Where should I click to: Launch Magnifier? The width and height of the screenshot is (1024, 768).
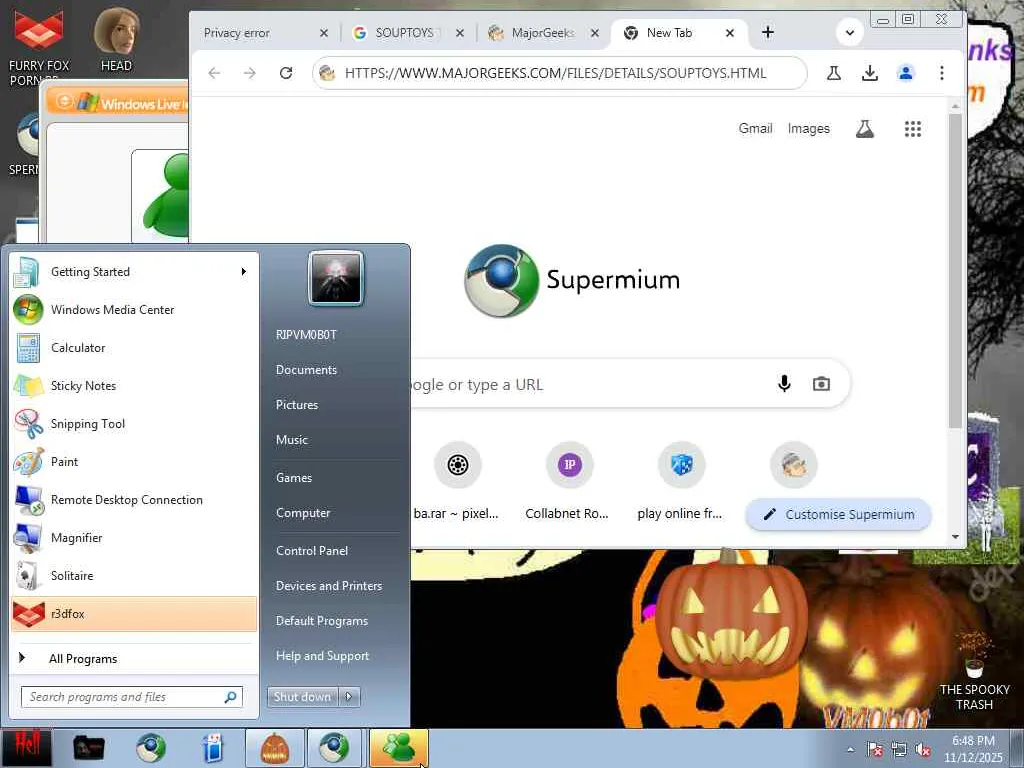(134, 537)
